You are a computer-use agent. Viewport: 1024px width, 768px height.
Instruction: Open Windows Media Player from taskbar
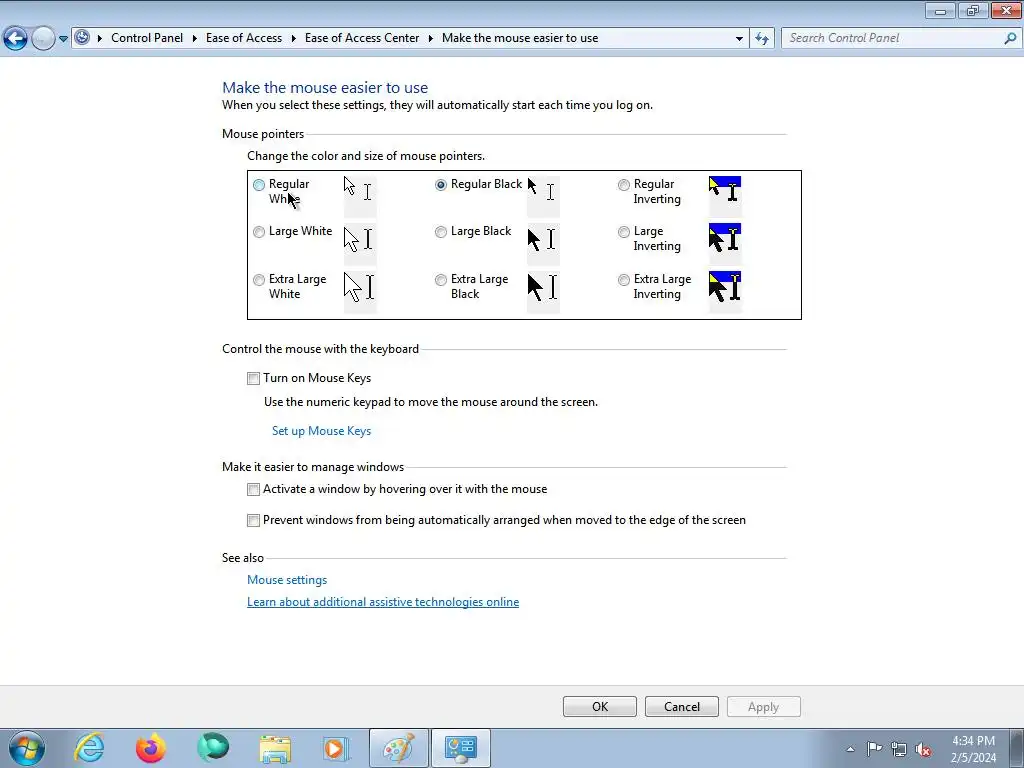tap(337, 748)
